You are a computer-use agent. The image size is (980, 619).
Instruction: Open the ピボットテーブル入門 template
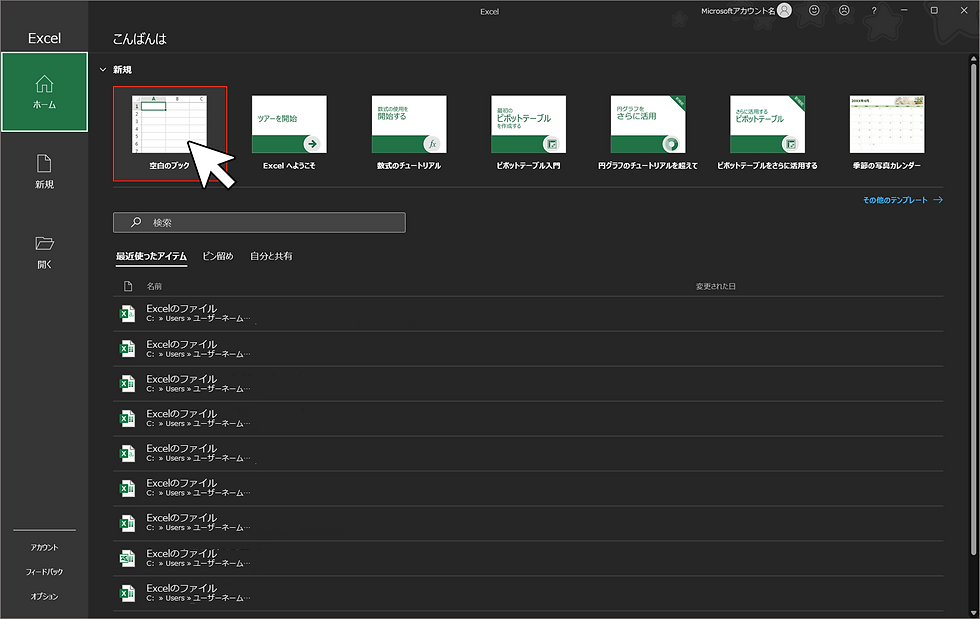tap(528, 133)
